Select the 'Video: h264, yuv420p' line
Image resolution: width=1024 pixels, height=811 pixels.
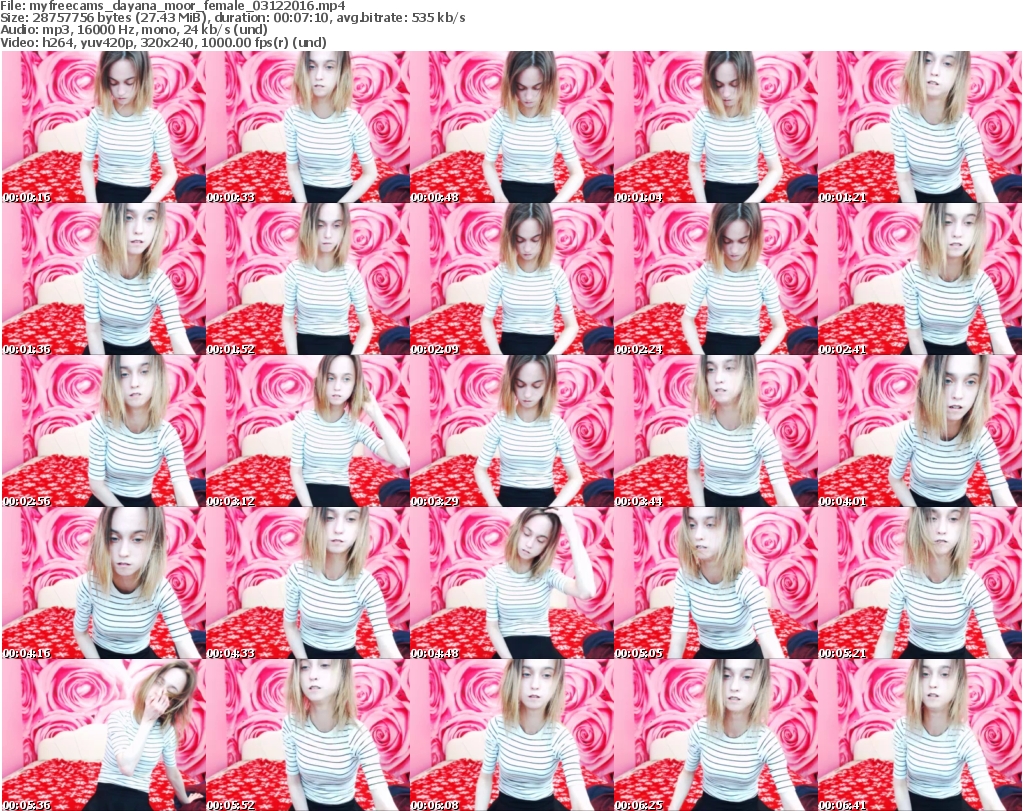pos(164,42)
